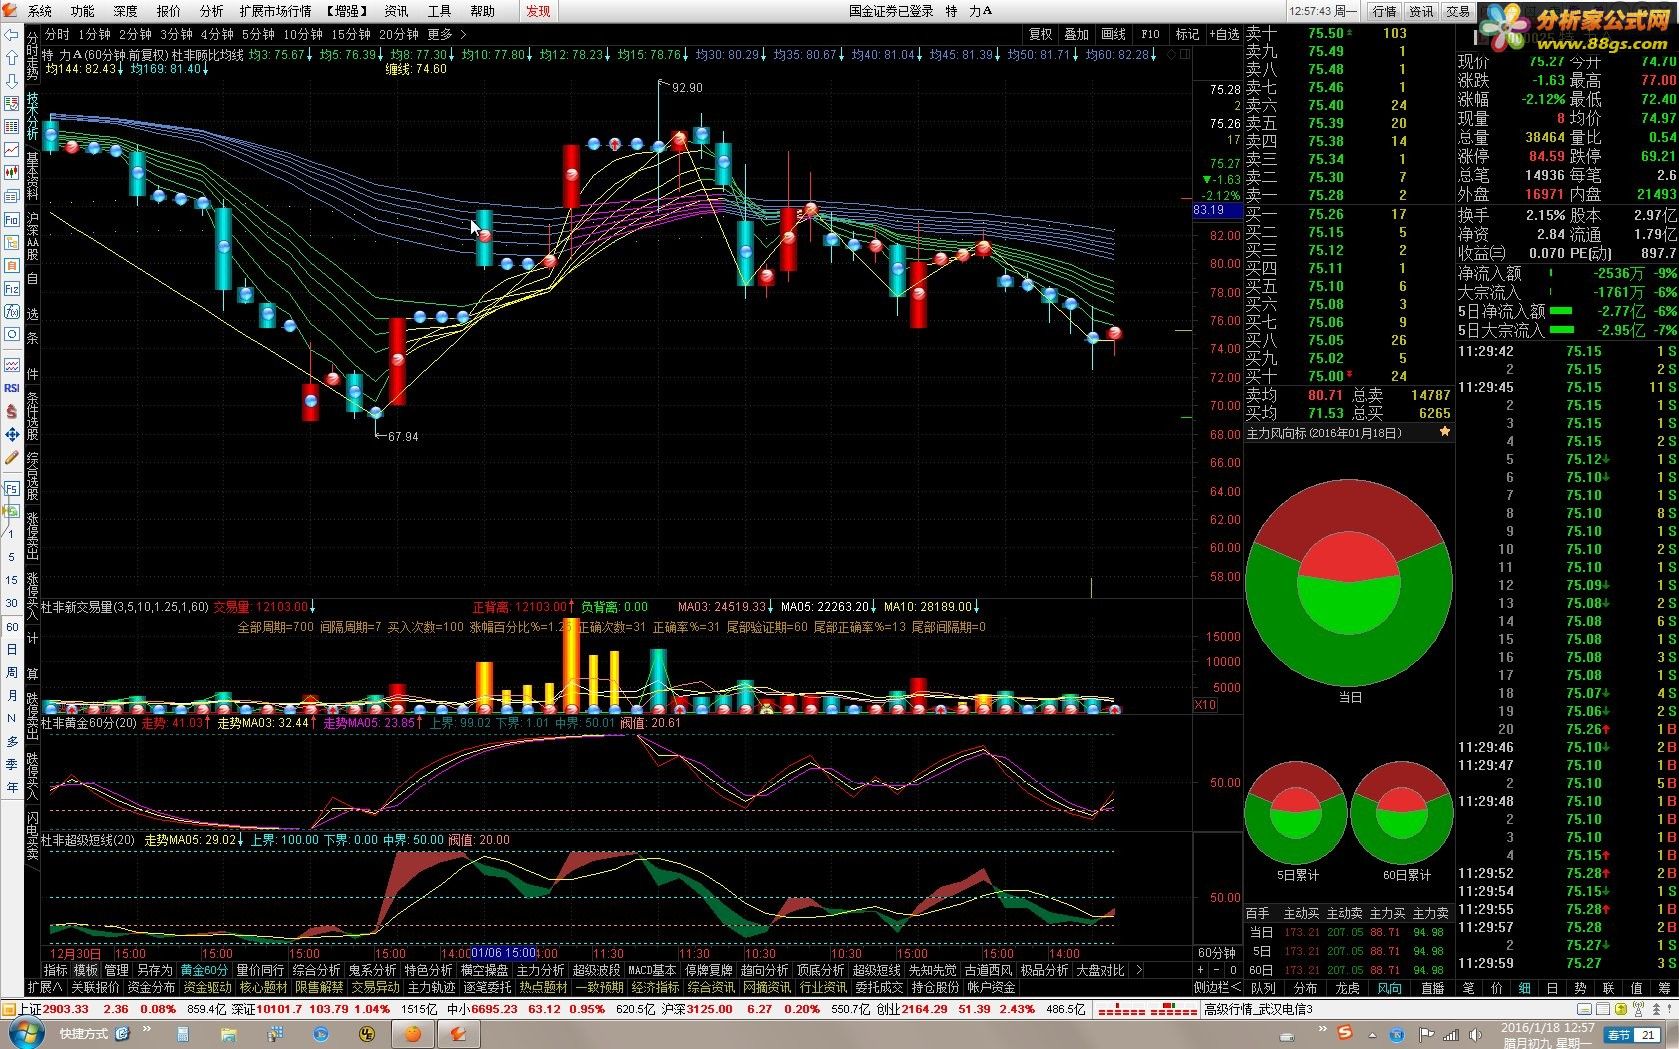The width and height of the screenshot is (1679, 1049).
Task: Click the orange fruit taskbar icon
Action: [x=413, y=1034]
